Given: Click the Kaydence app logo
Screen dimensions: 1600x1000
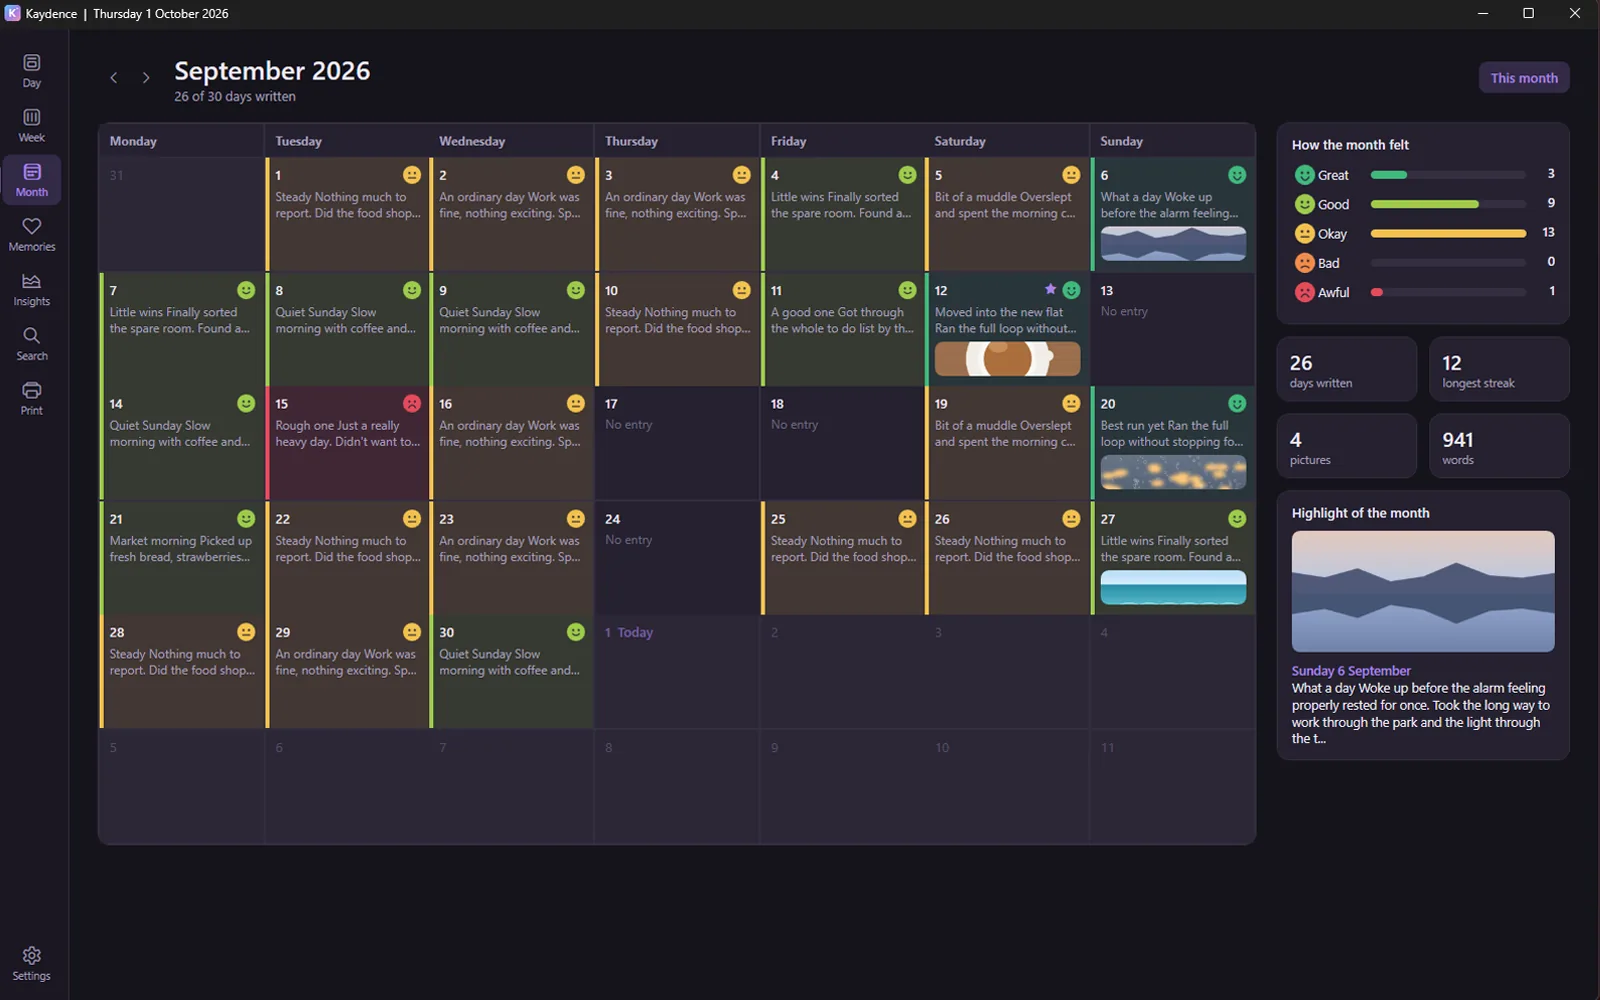Looking at the screenshot, I should 13,13.
